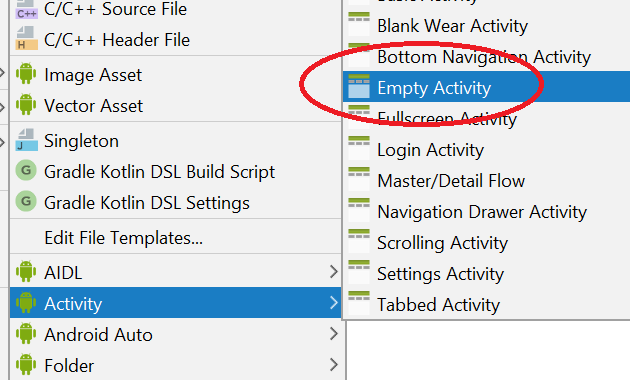The height and width of the screenshot is (380, 630).
Task: Open Edit File Templates...
Action: click(x=176, y=238)
